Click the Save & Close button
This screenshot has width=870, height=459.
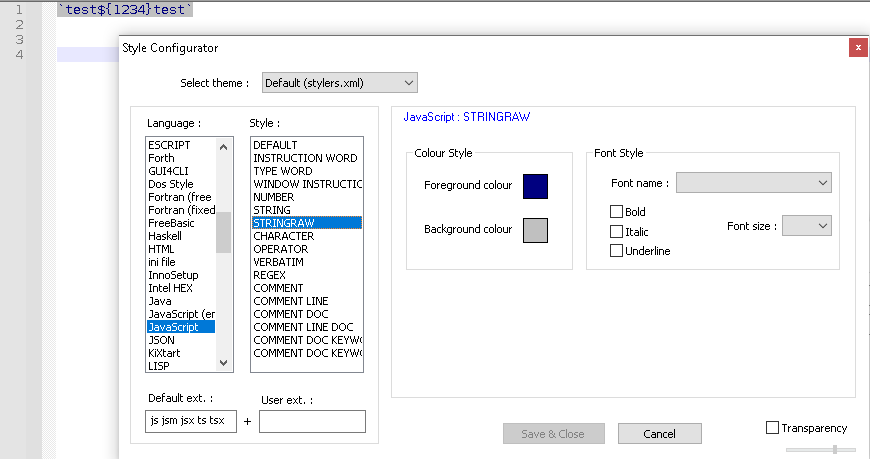click(x=554, y=433)
